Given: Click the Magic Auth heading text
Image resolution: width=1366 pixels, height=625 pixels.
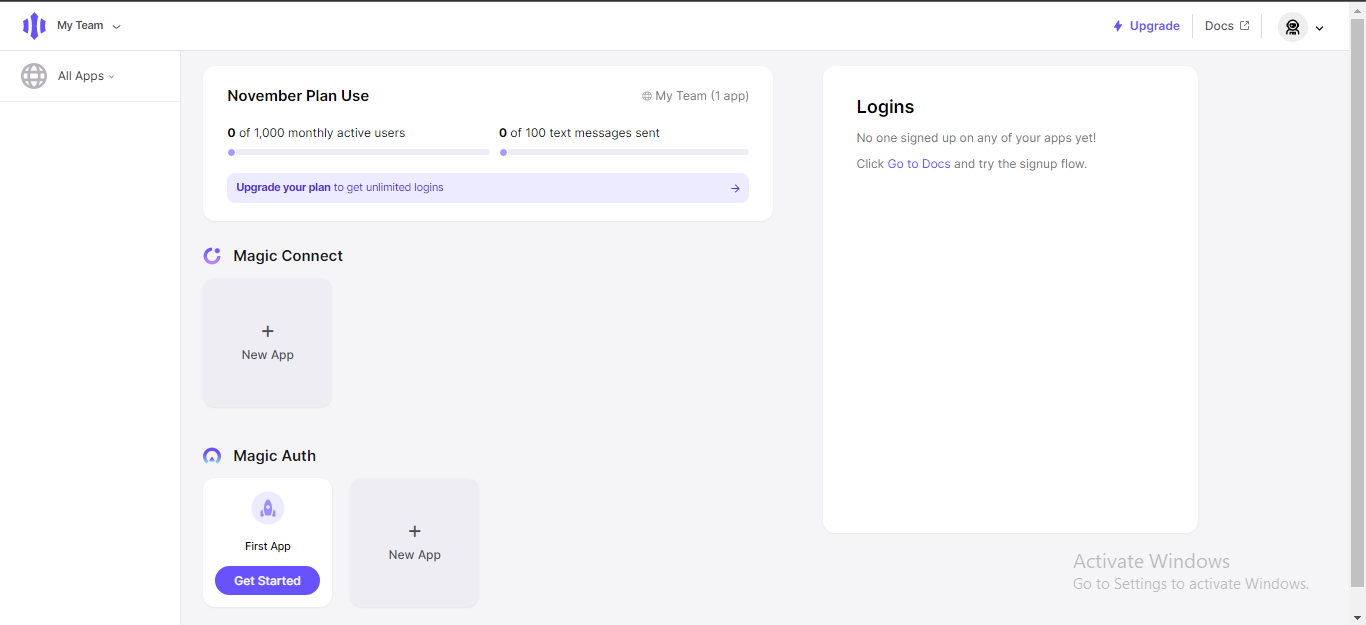Looking at the screenshot, I should click(x=274, y=456).
